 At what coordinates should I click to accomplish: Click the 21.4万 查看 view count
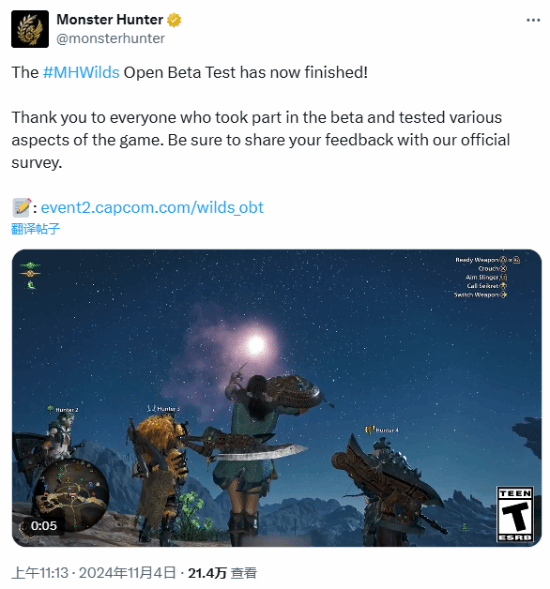tap(222, 573)
